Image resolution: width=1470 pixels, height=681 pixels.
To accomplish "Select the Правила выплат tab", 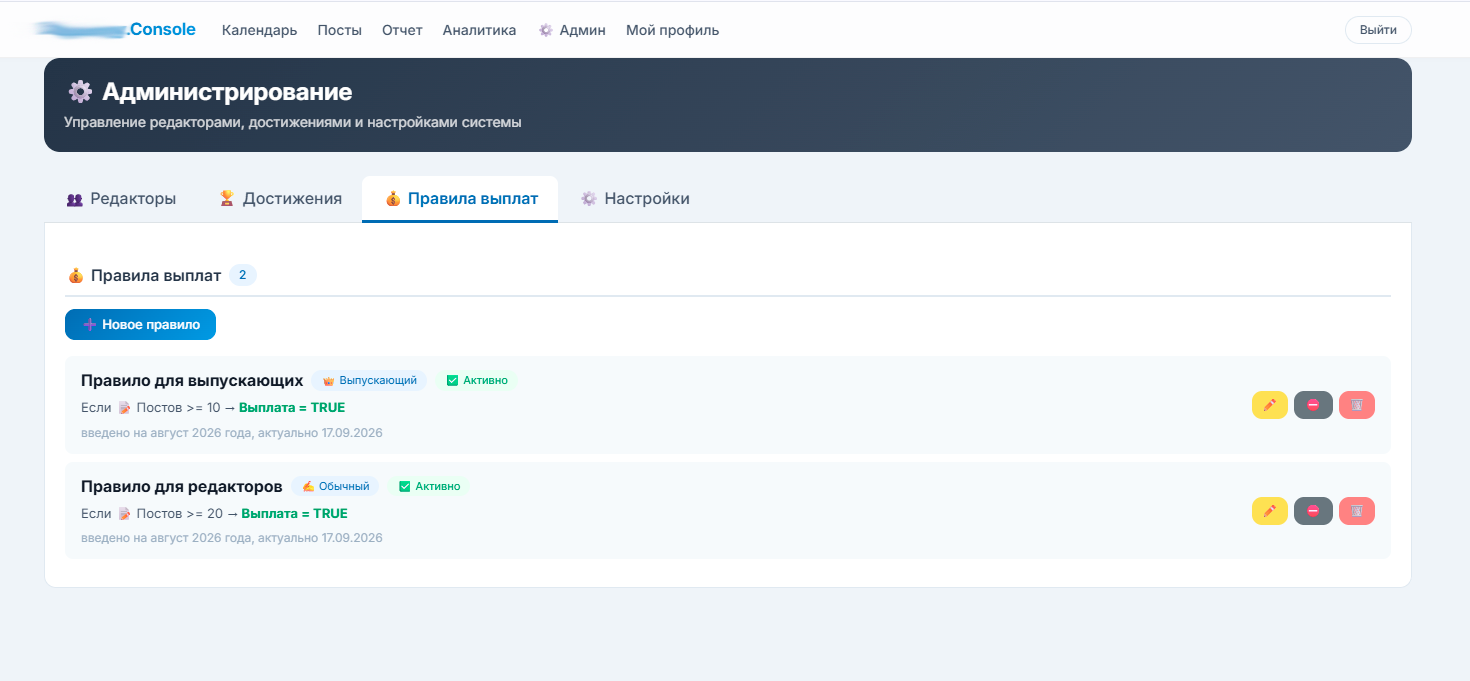I will point(460,198).
